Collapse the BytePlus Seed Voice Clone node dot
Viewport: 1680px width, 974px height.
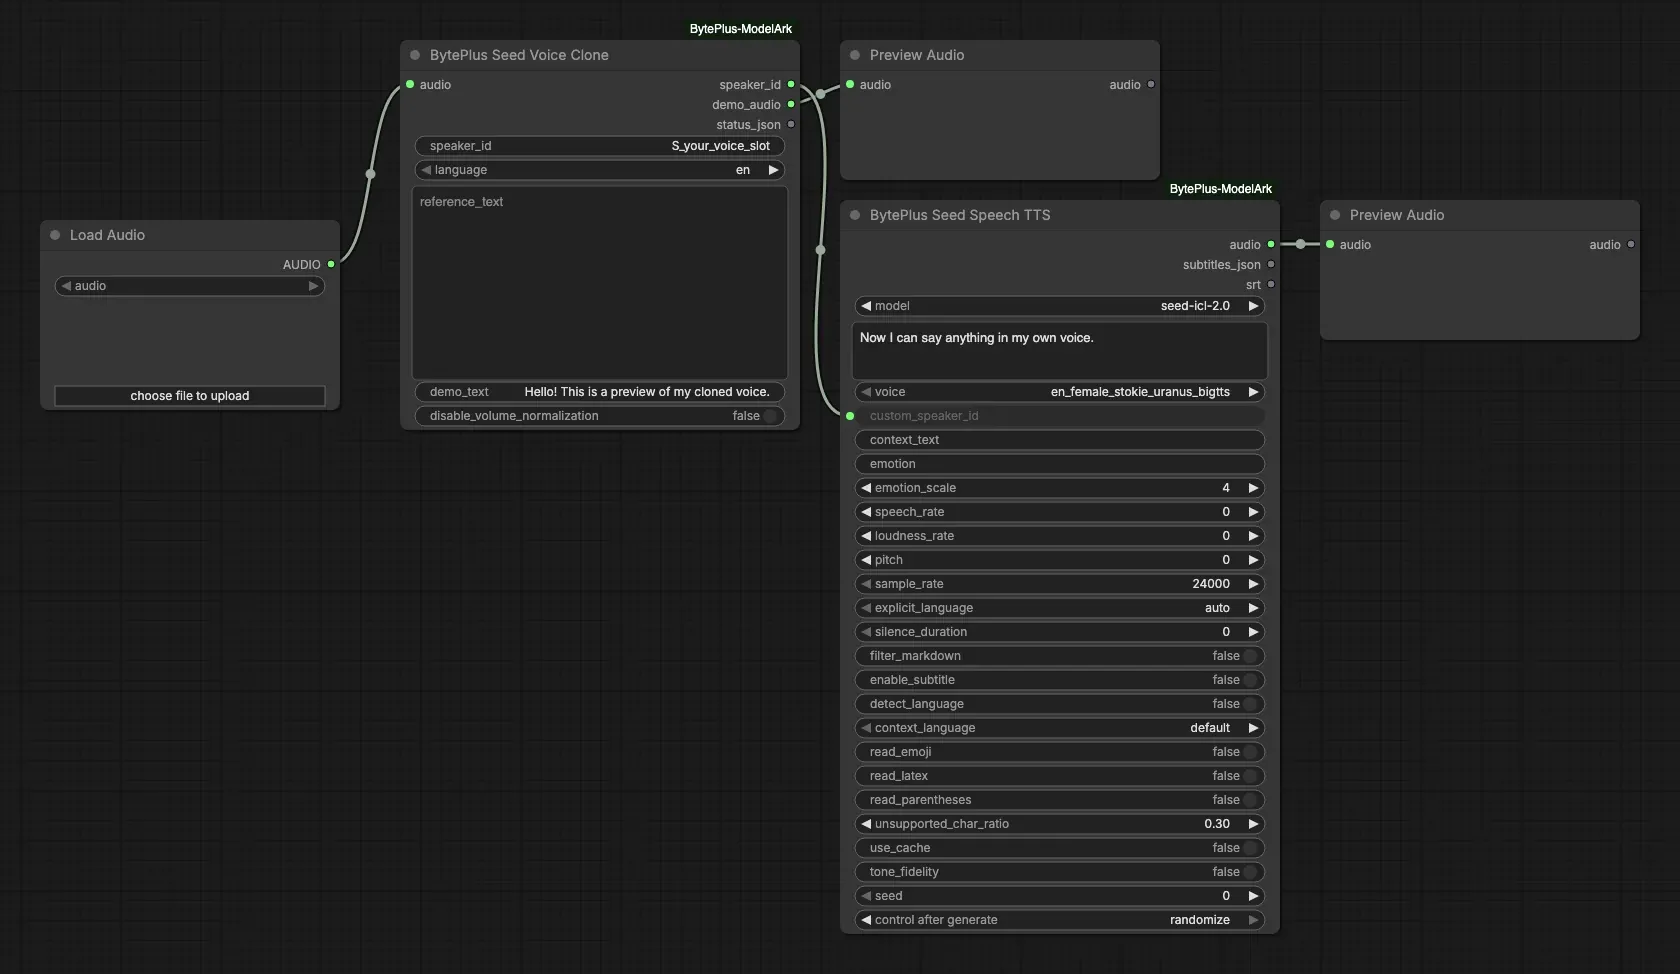coord(415,55)
